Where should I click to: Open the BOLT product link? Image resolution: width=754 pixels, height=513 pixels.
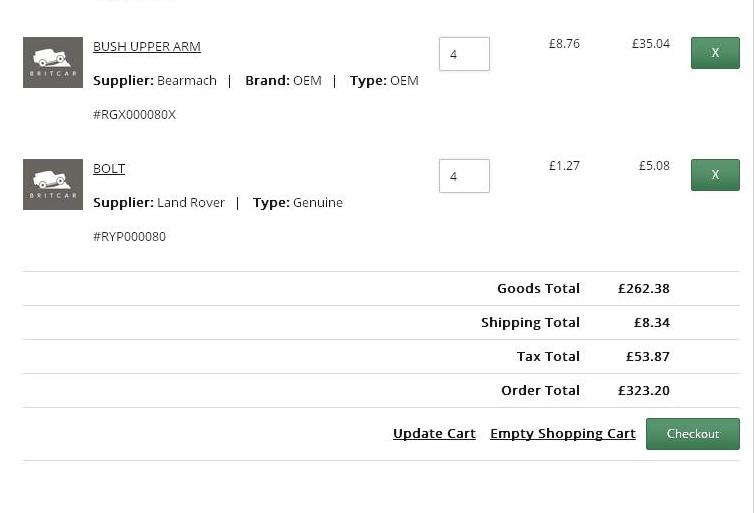[109, 169]
